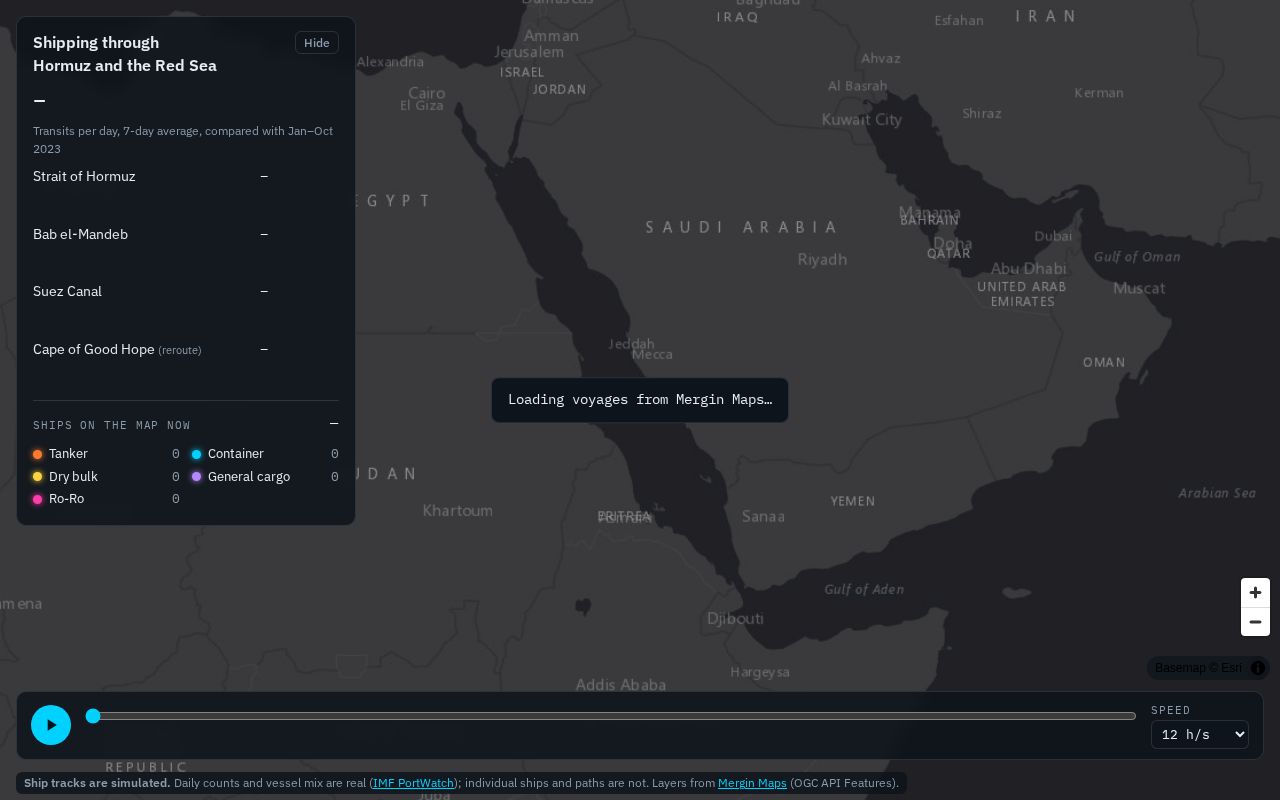Click the Tanker legend label

68,454
